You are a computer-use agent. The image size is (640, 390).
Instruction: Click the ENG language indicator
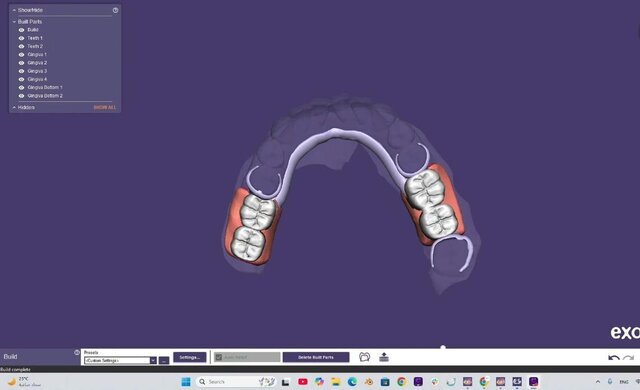click(x=624, y=382)
